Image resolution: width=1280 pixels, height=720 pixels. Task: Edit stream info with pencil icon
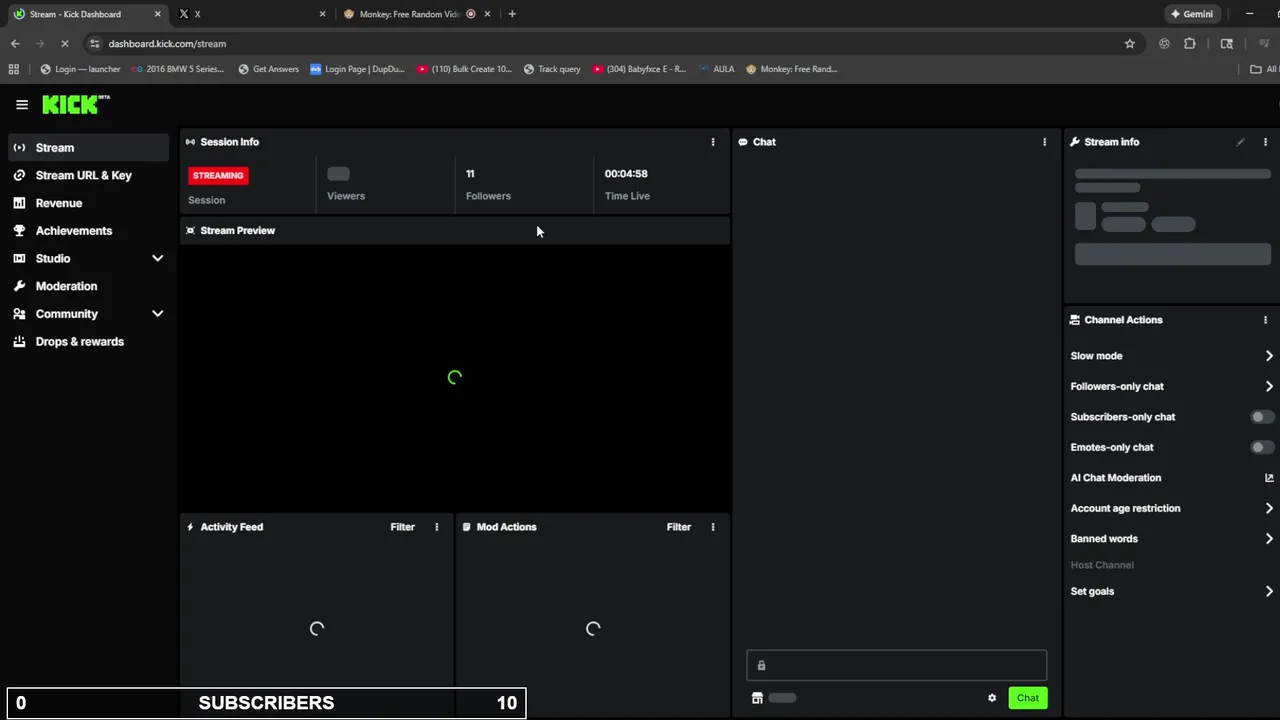coord(1241,142)
